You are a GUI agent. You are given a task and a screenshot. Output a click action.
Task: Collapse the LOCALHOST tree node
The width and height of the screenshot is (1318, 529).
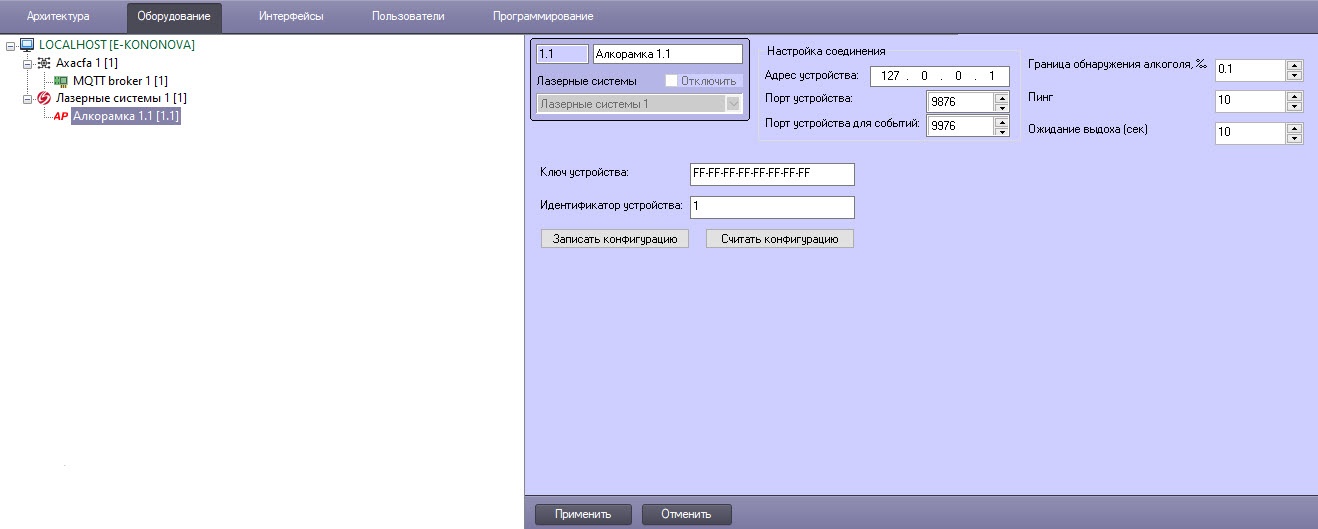[10, 45]
